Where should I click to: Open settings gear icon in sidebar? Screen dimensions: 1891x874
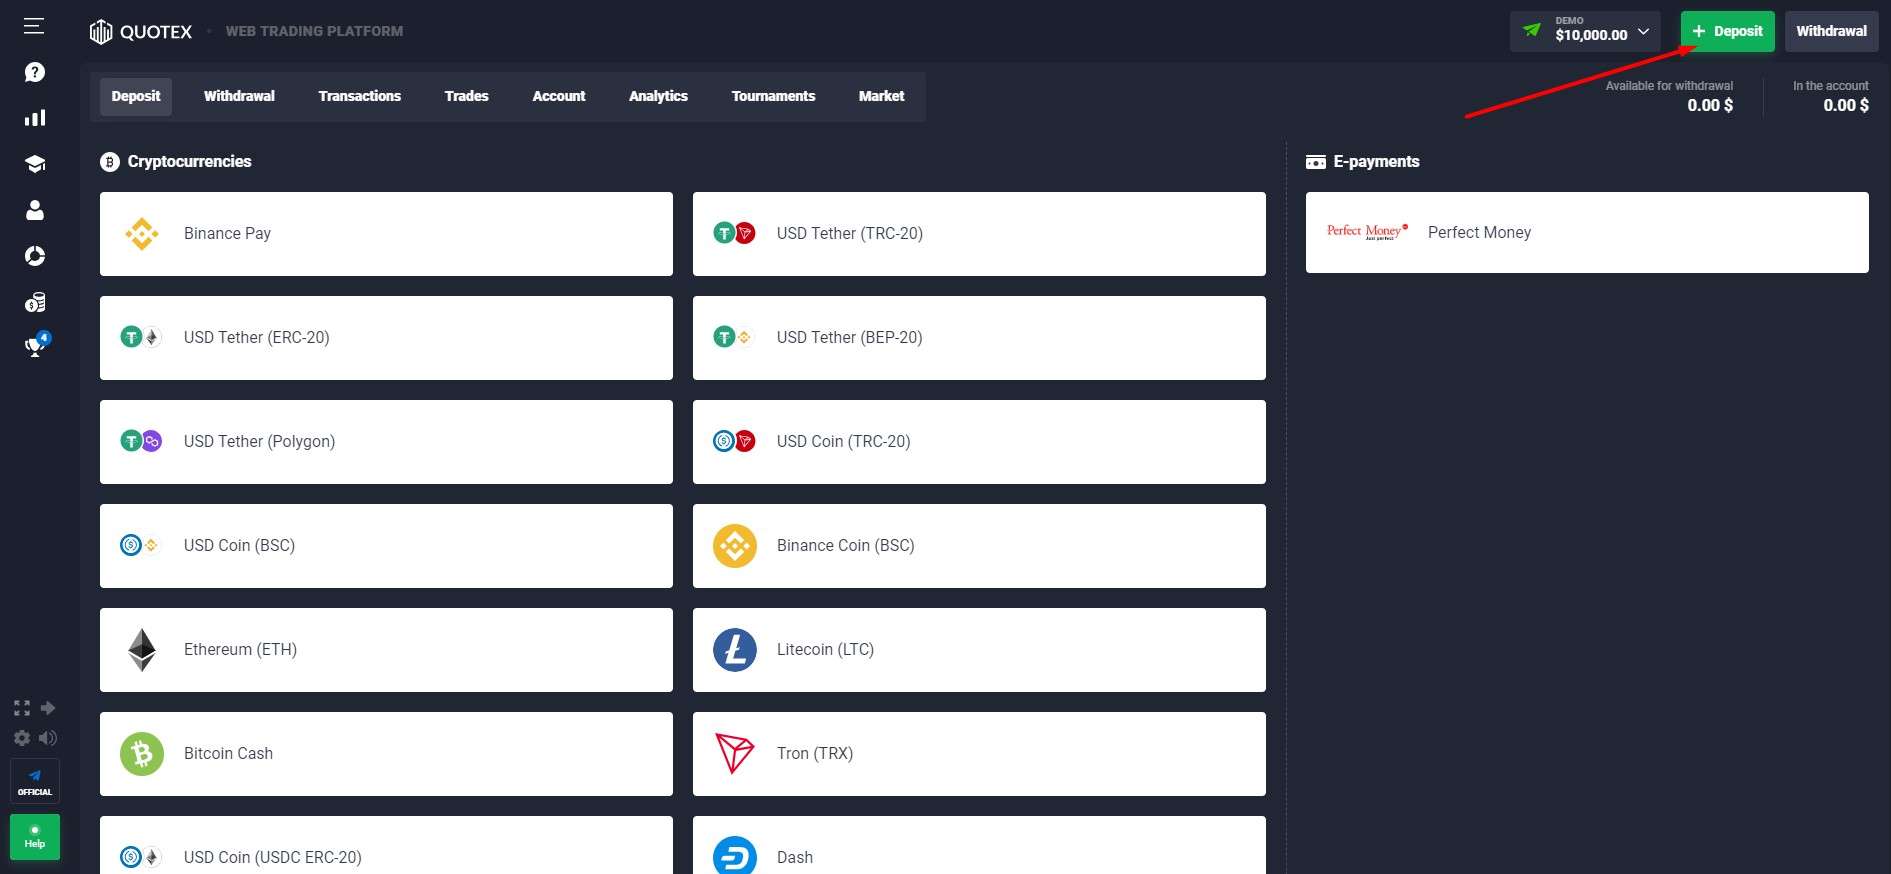[22, 738]
